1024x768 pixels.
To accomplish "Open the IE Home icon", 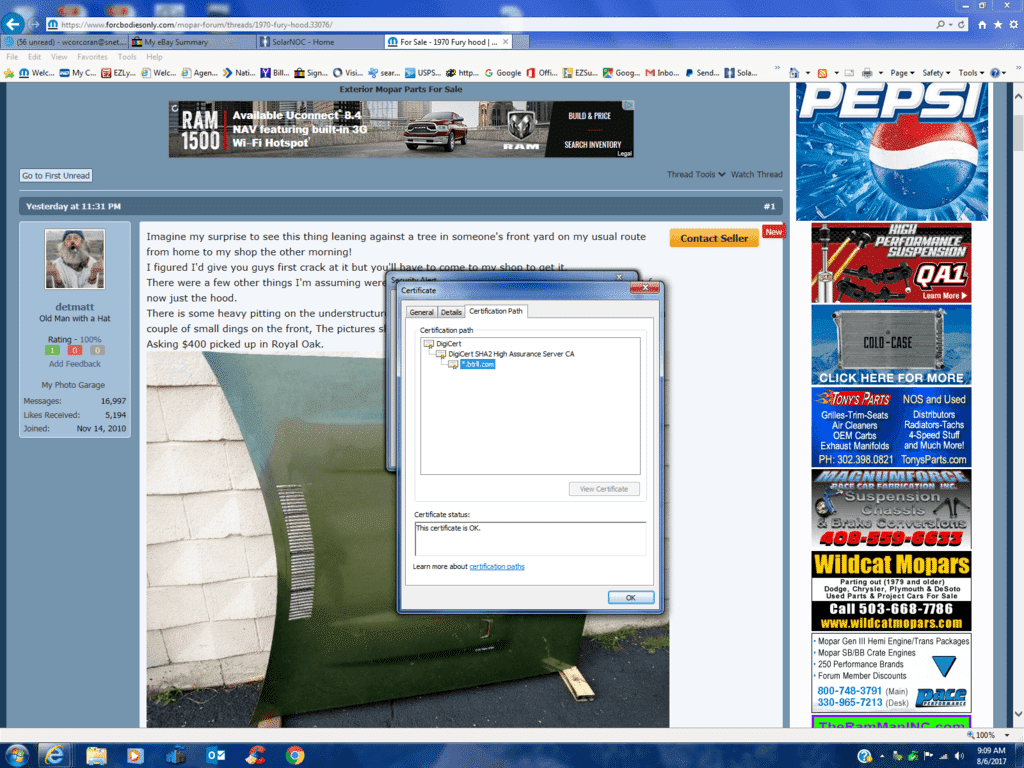I will point(983,24).
